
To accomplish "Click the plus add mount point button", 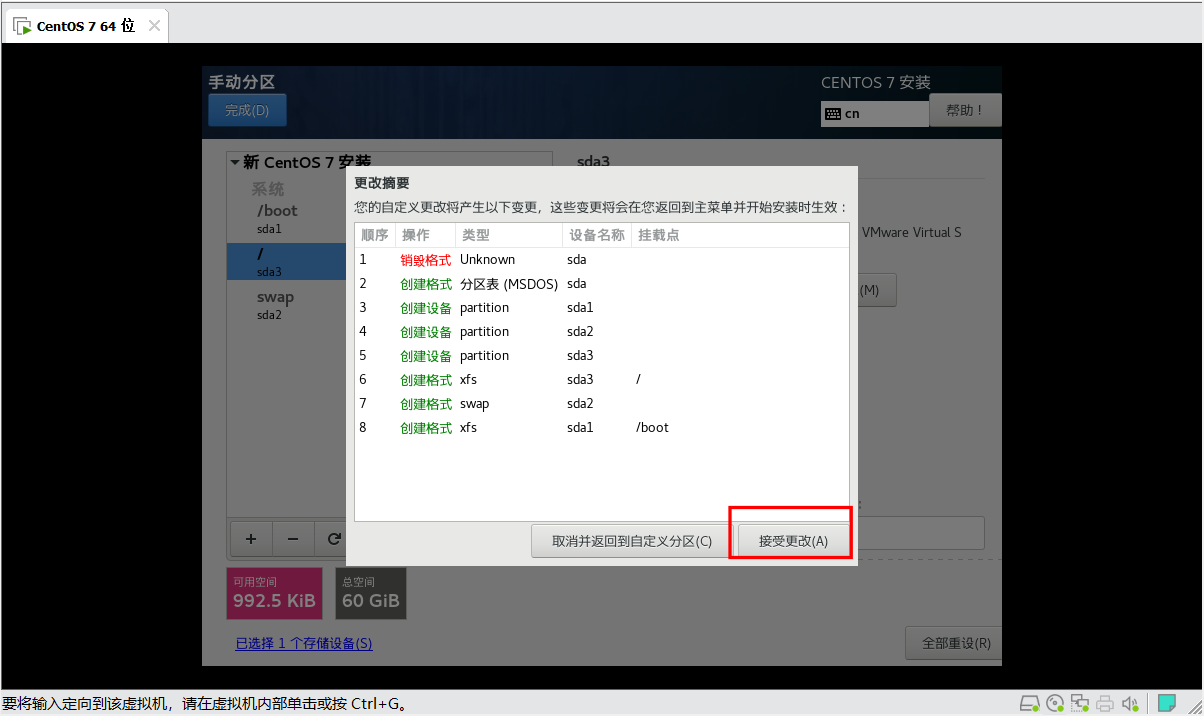I will 251,539.
